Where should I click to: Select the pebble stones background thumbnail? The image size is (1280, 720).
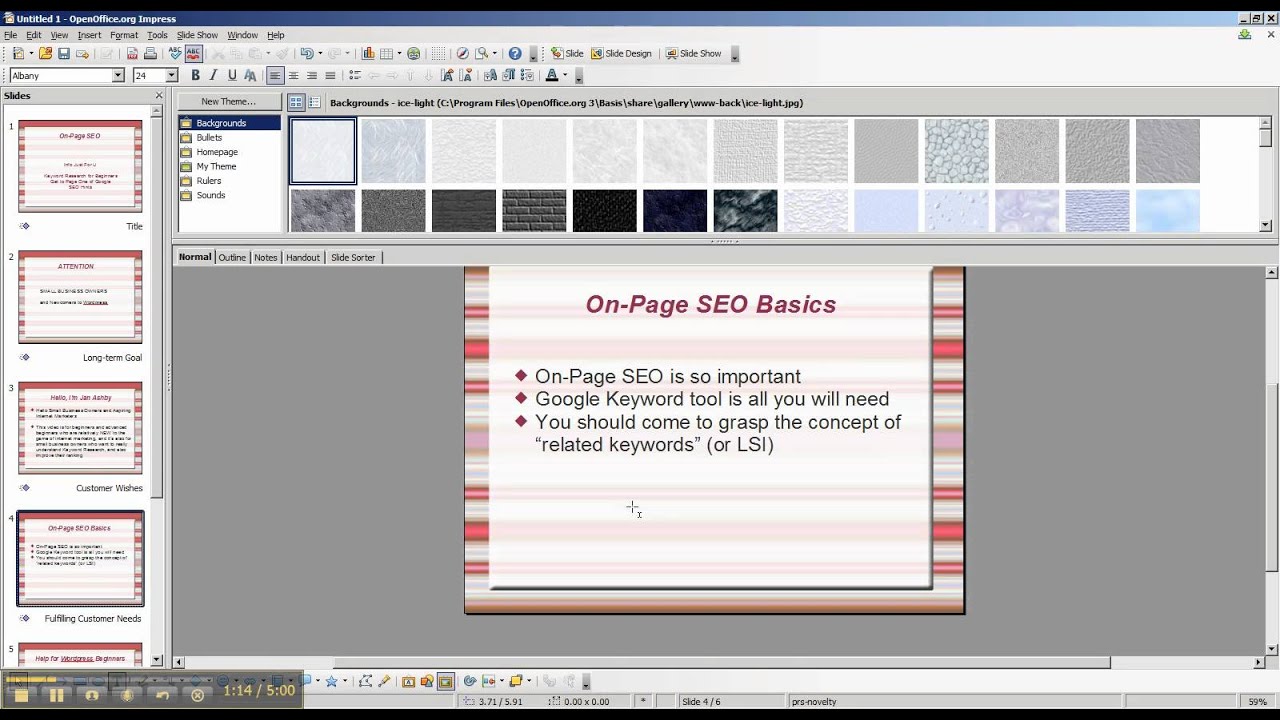click(x=956, y=151)
